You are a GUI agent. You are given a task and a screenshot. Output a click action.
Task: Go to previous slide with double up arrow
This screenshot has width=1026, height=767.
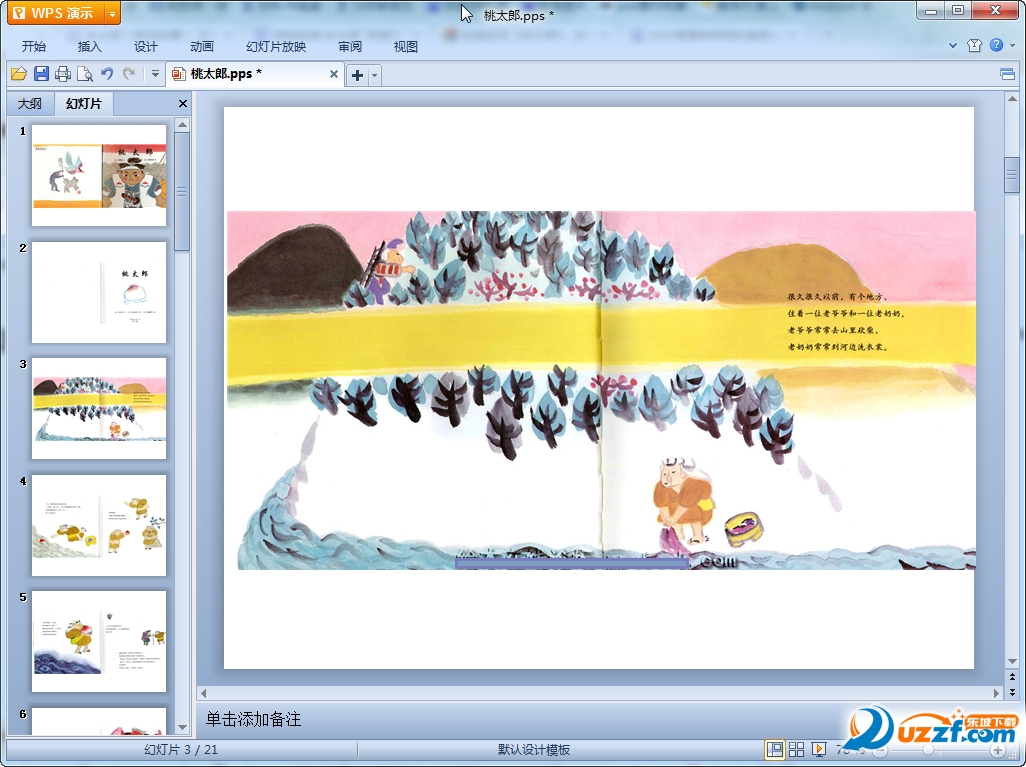pyautogui.click(x=1012, y=677)
